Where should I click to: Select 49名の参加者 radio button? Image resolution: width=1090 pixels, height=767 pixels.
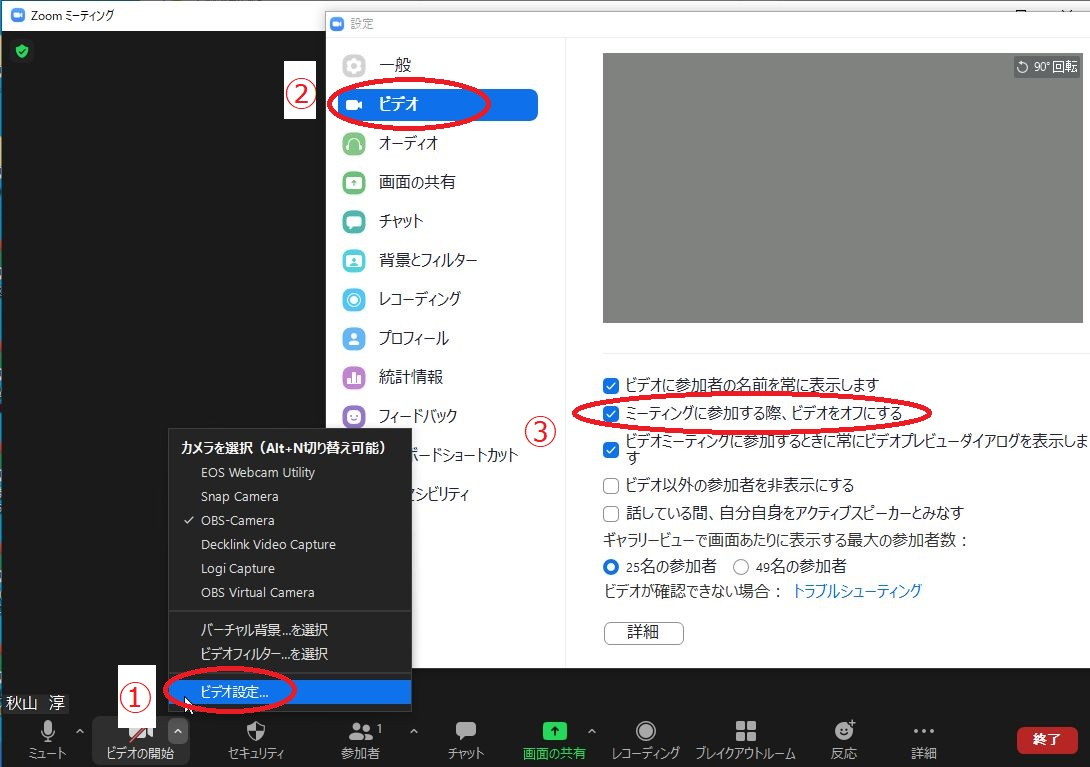coord(741,567)
